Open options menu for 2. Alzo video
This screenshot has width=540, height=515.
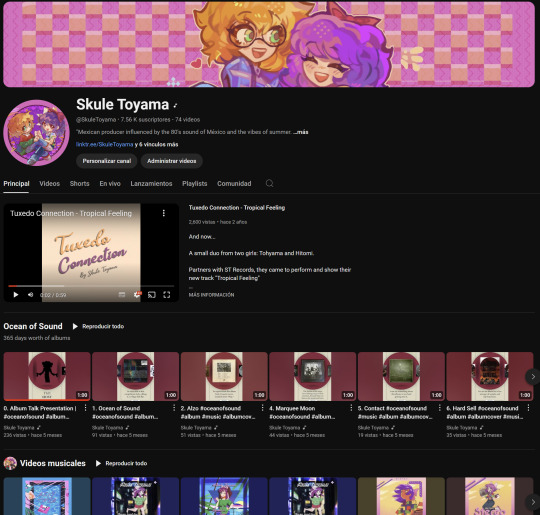pos(262,408)
